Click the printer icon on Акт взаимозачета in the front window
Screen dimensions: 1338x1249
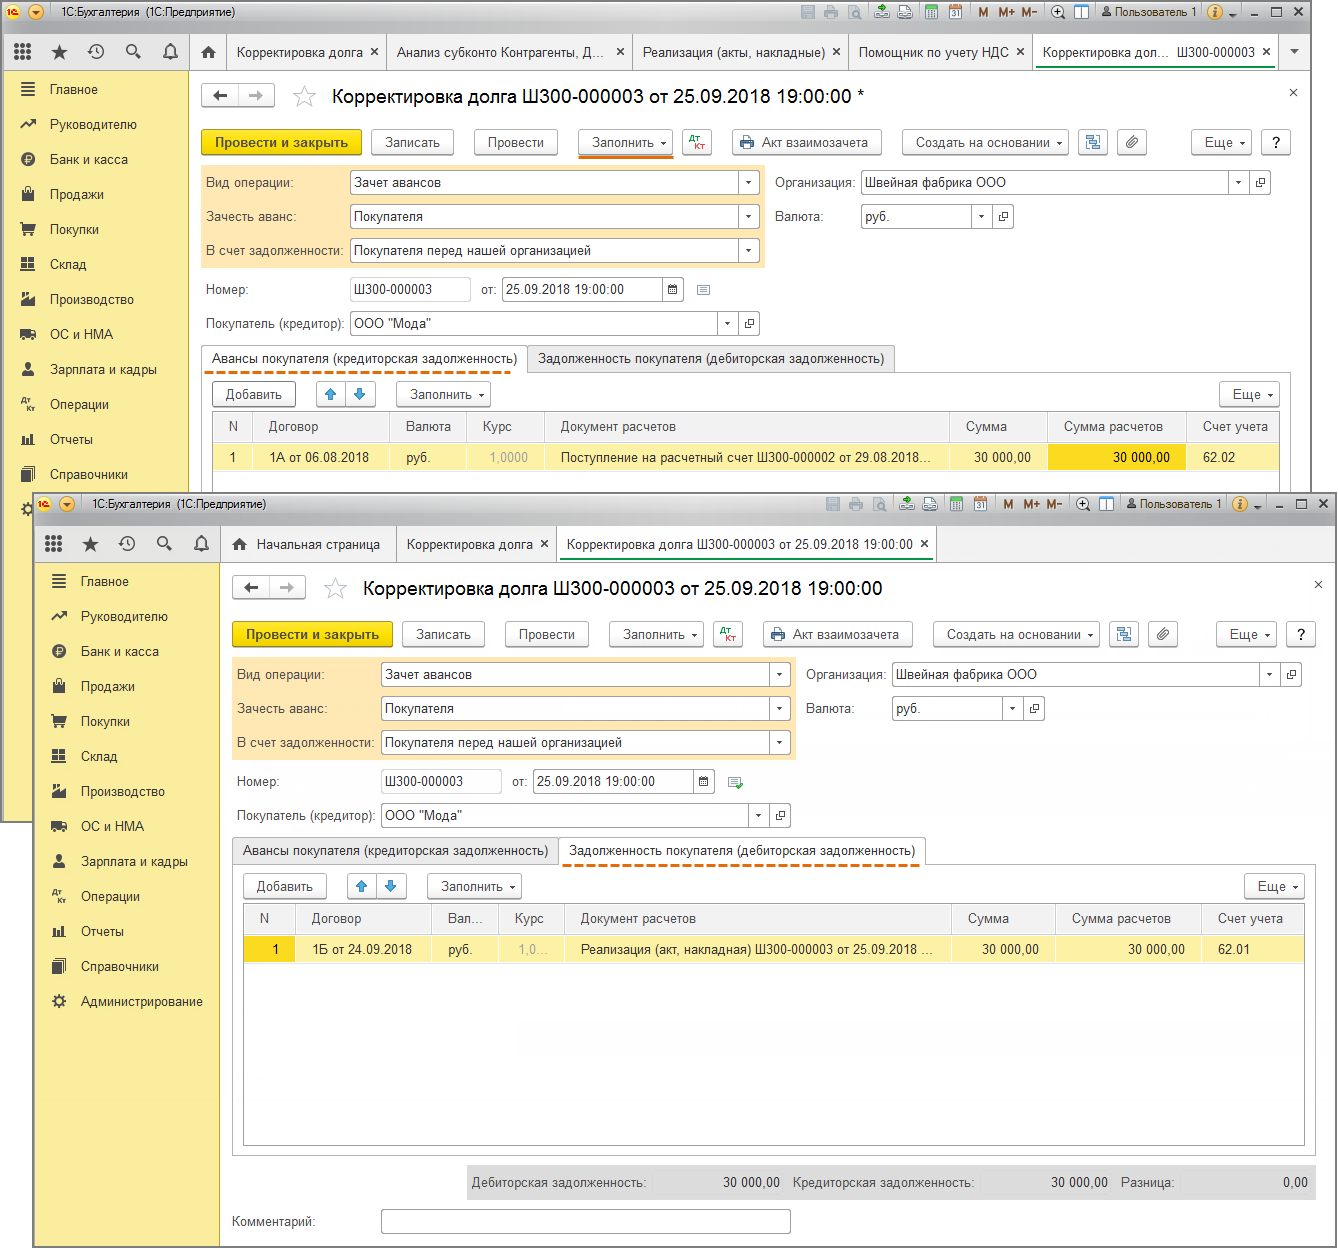coord(778,635)
